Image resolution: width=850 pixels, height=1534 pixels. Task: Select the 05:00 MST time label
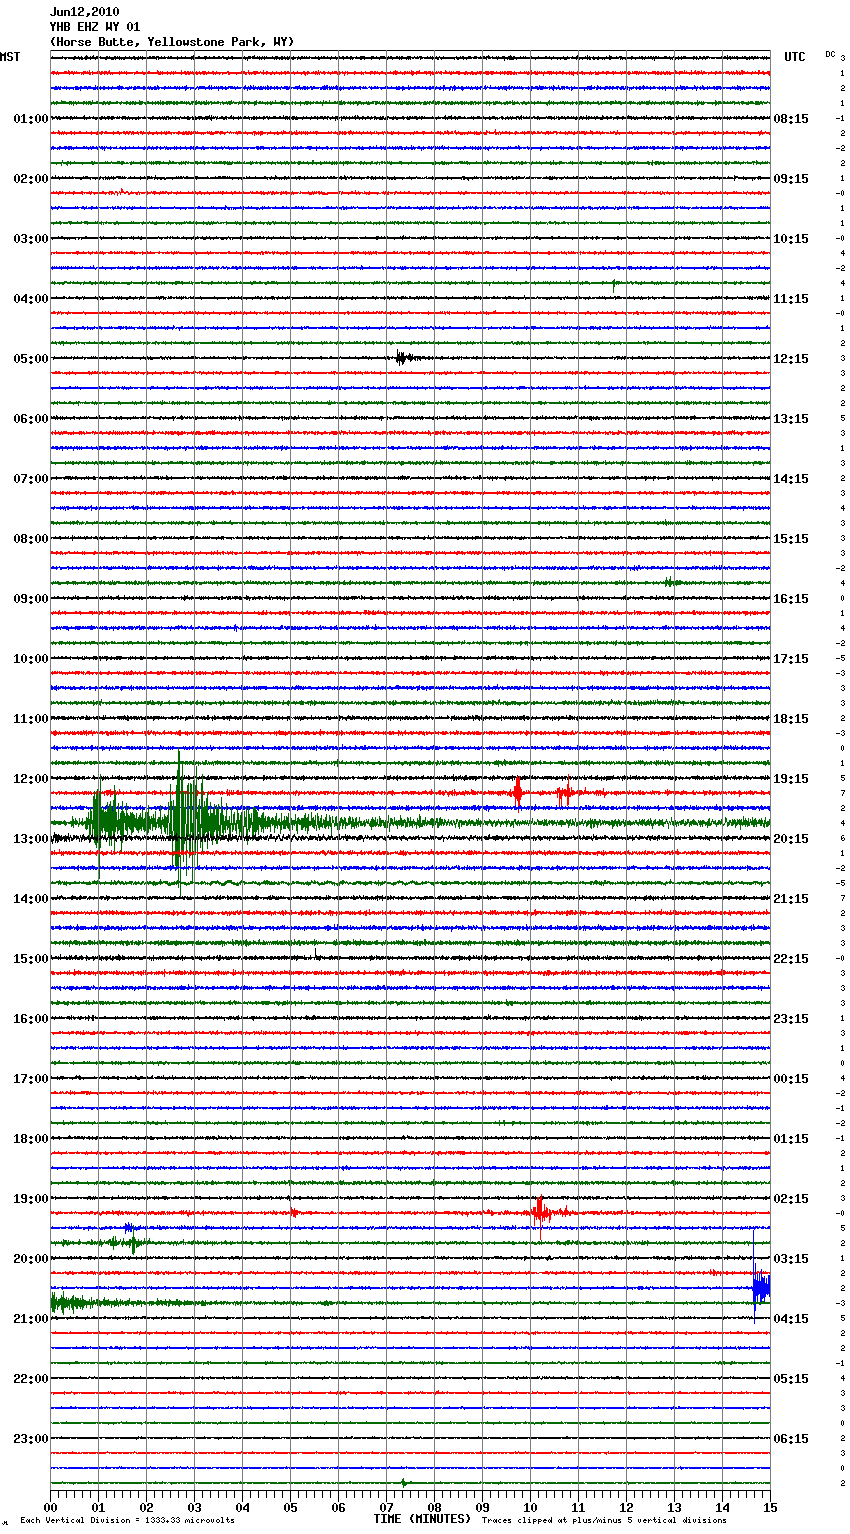click(30, 359)
